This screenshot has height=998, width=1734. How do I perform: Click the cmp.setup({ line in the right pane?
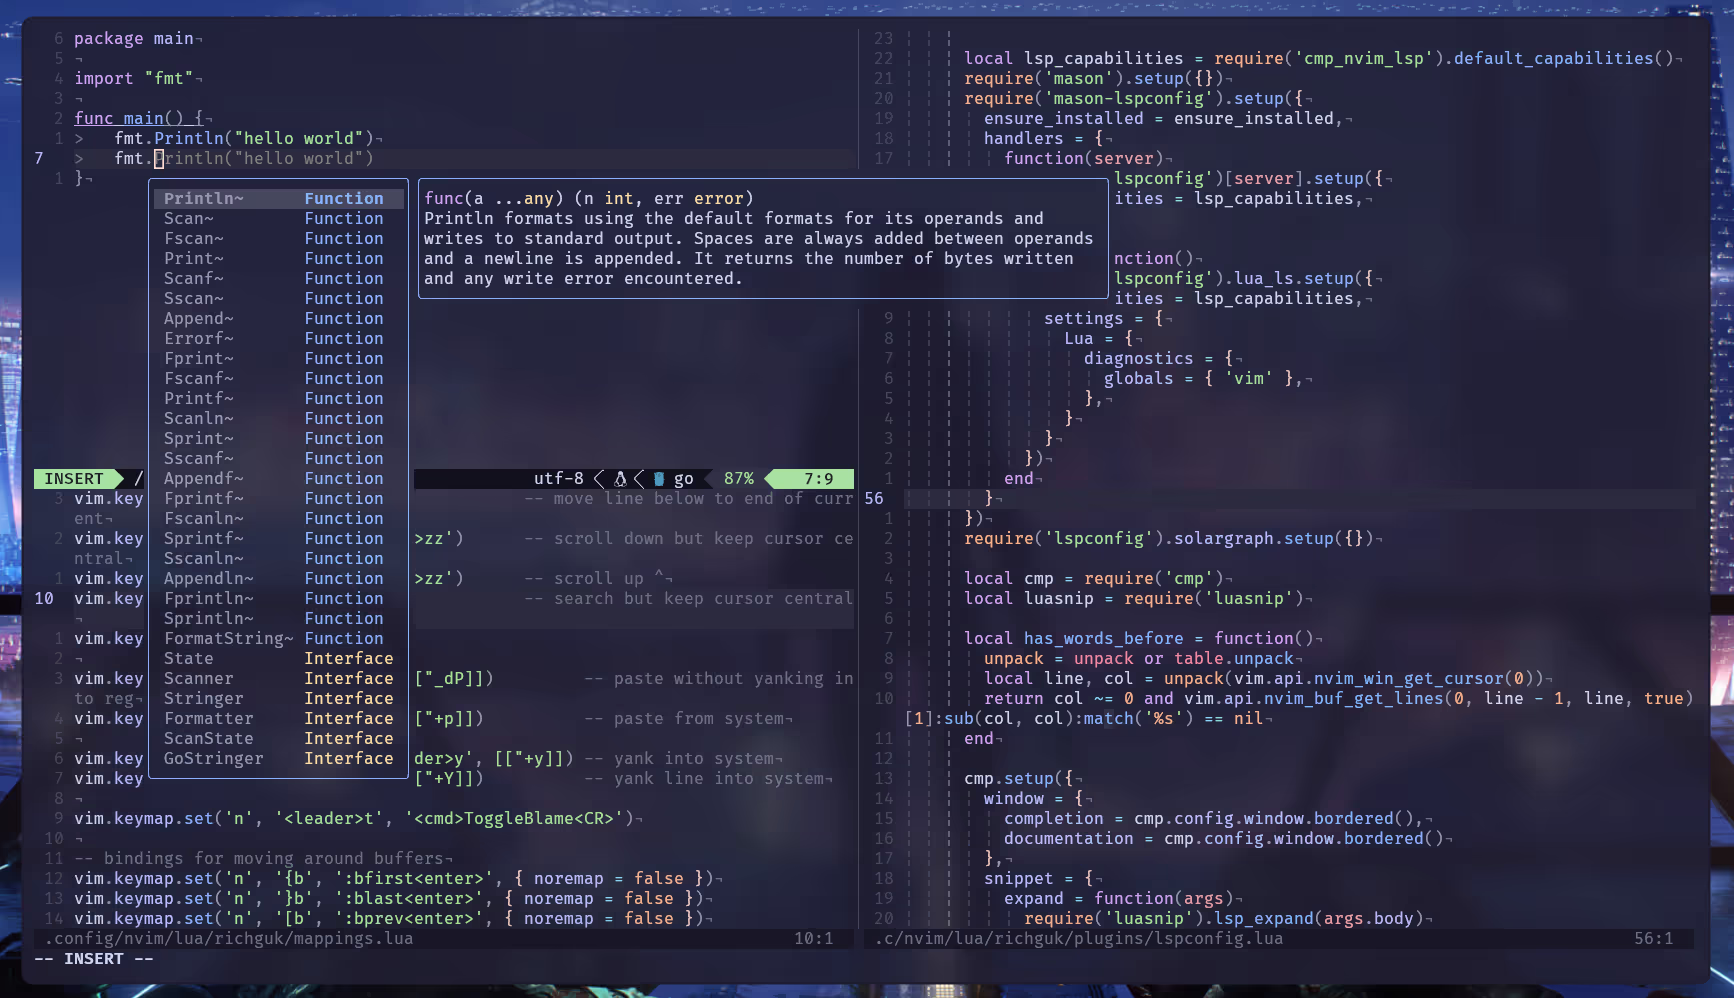tap(1018, 779)
